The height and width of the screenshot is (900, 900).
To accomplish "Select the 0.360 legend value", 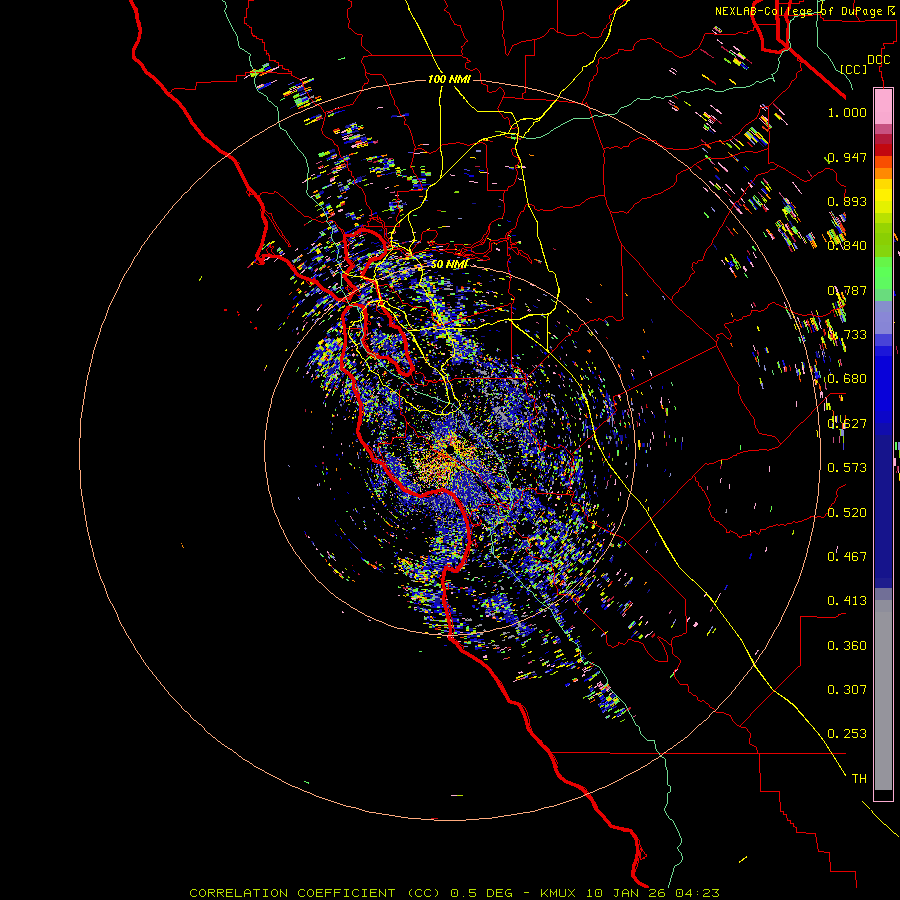I will (x=847, y=645).
